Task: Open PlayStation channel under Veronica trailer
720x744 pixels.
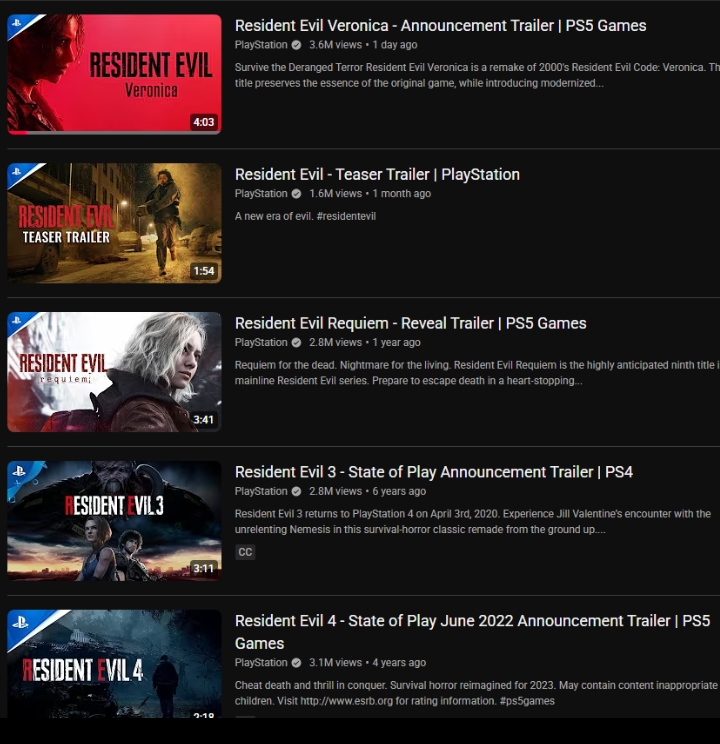Action: [x=261, y=45]
